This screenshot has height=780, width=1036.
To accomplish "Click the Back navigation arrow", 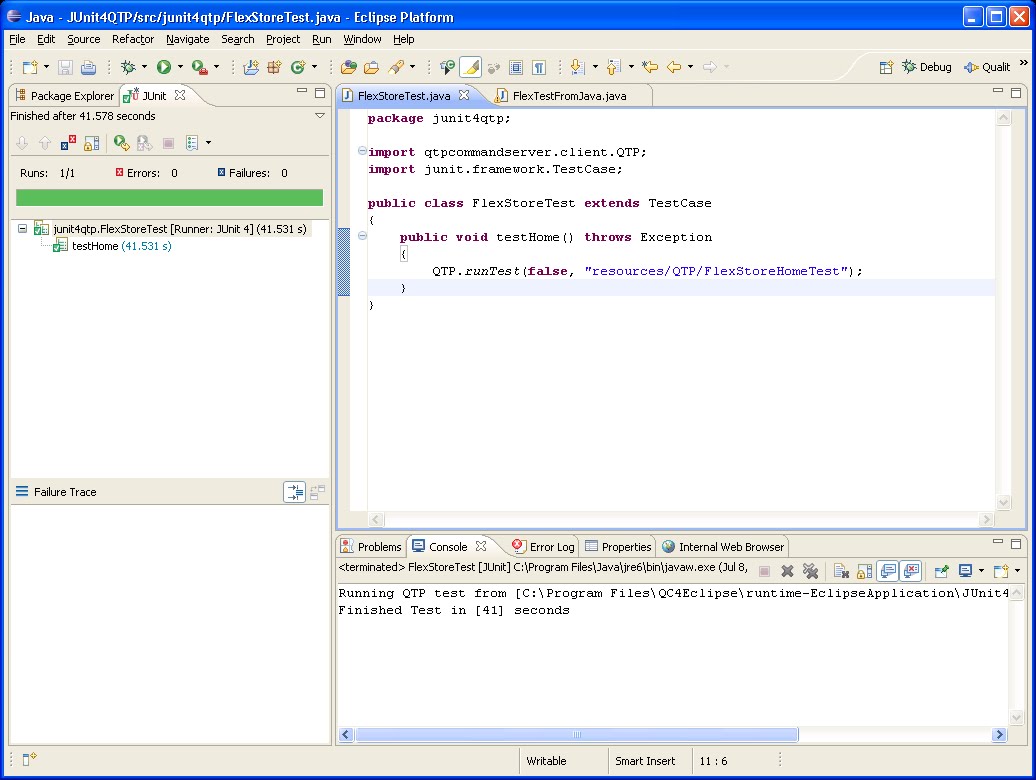I will [x=674, y=67].
